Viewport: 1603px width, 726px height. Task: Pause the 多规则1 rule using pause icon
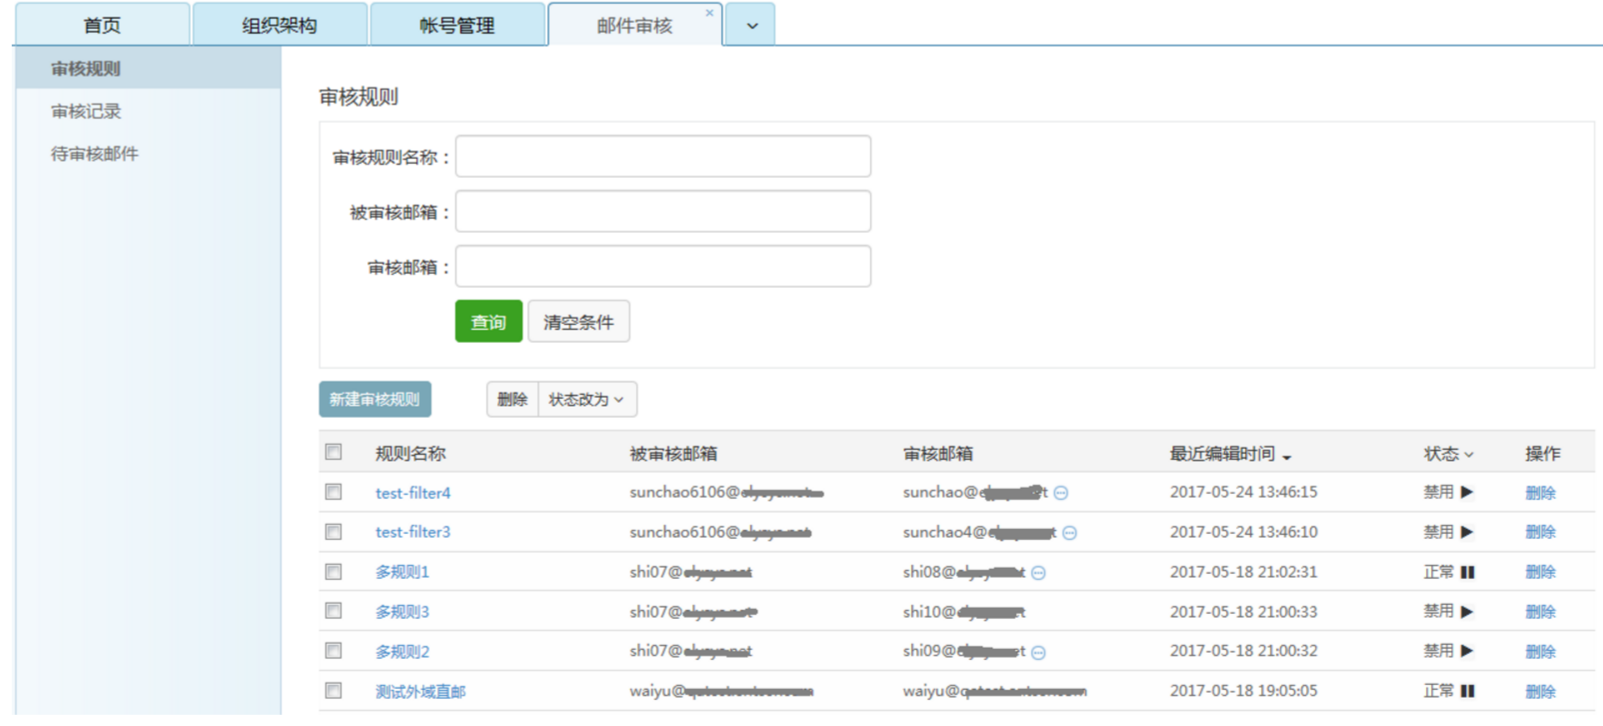coord(1467,572)
